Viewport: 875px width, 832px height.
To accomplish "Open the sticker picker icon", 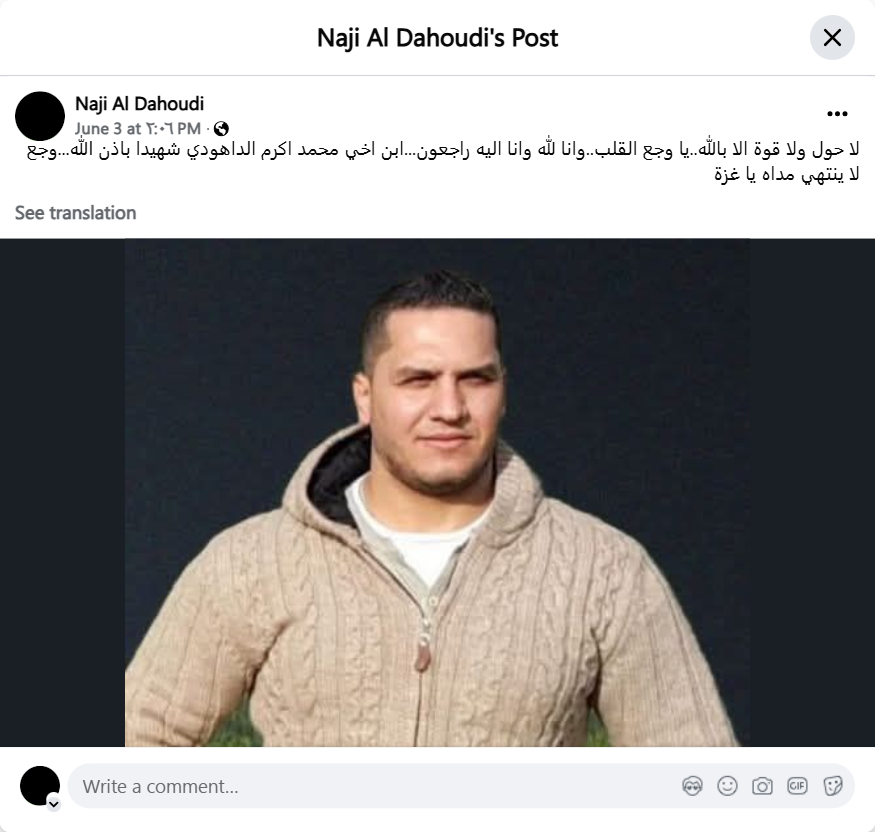I will [832, 786].
